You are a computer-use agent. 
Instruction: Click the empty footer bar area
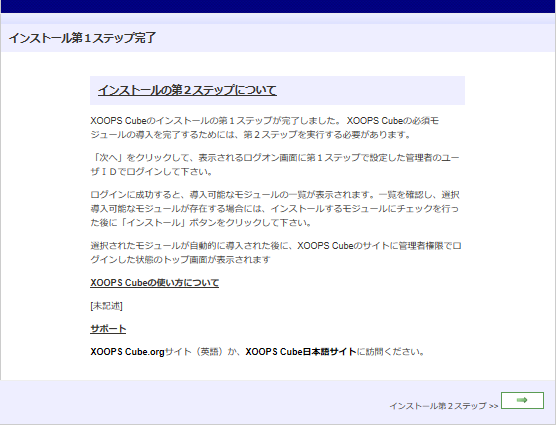pyautogui.click(x=195, y=402)
